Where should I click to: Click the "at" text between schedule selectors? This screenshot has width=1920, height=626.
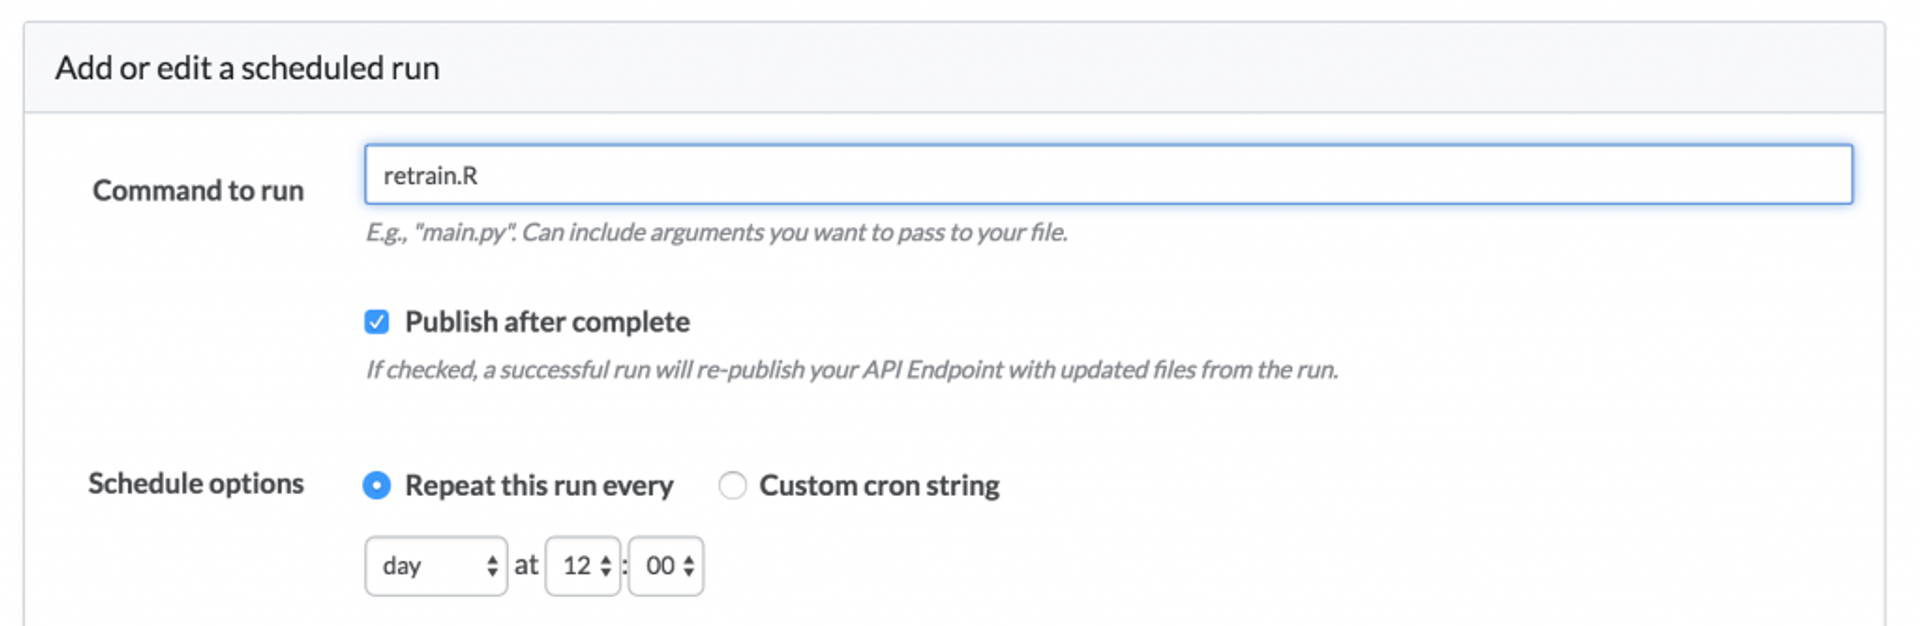pyautogui.click(x=526, y=565)
